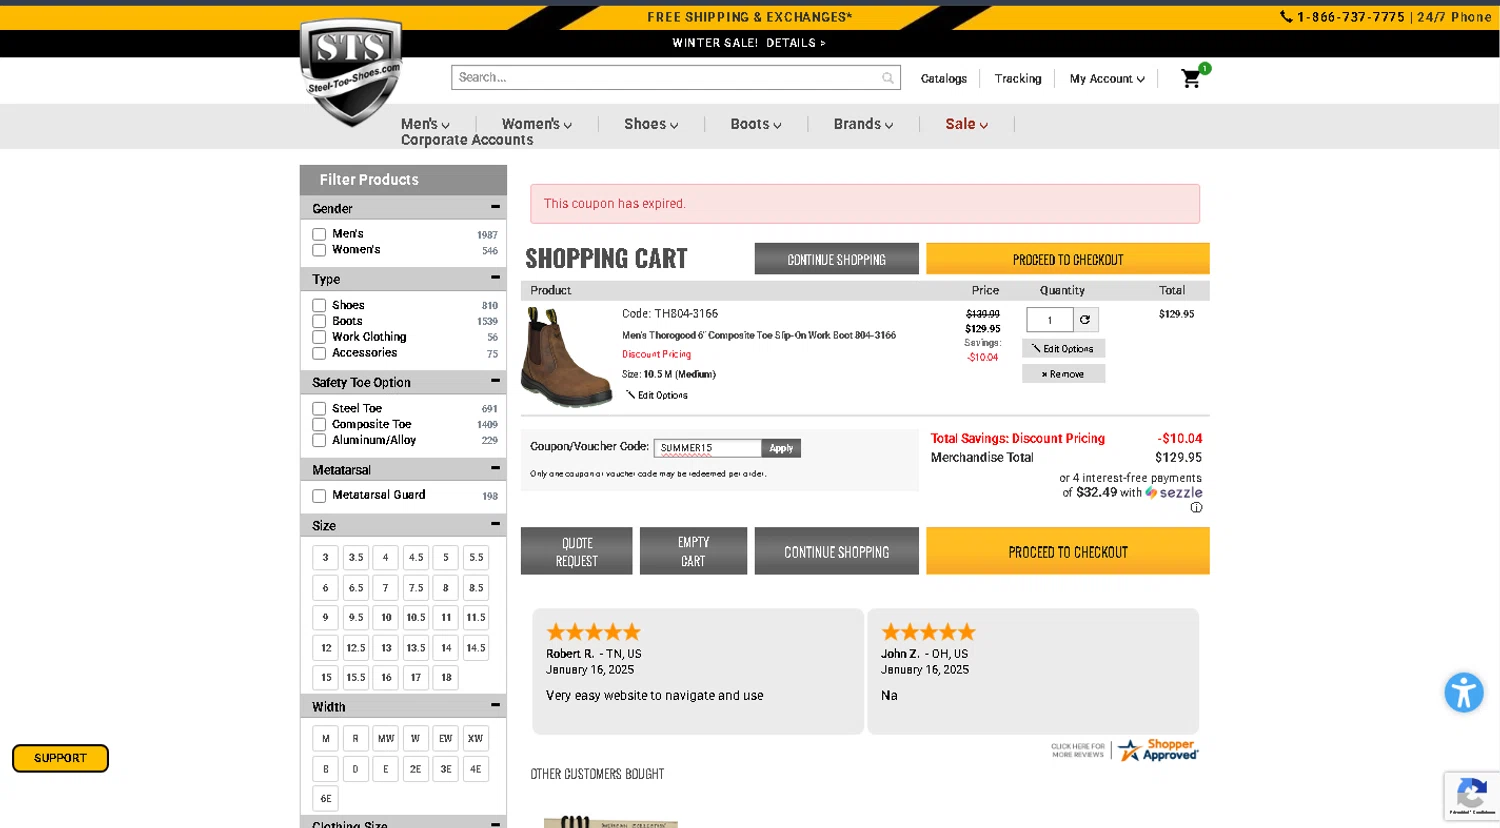Select size 9 filter
This screenshot has width=1500, height=828.
tap(326, 618)
